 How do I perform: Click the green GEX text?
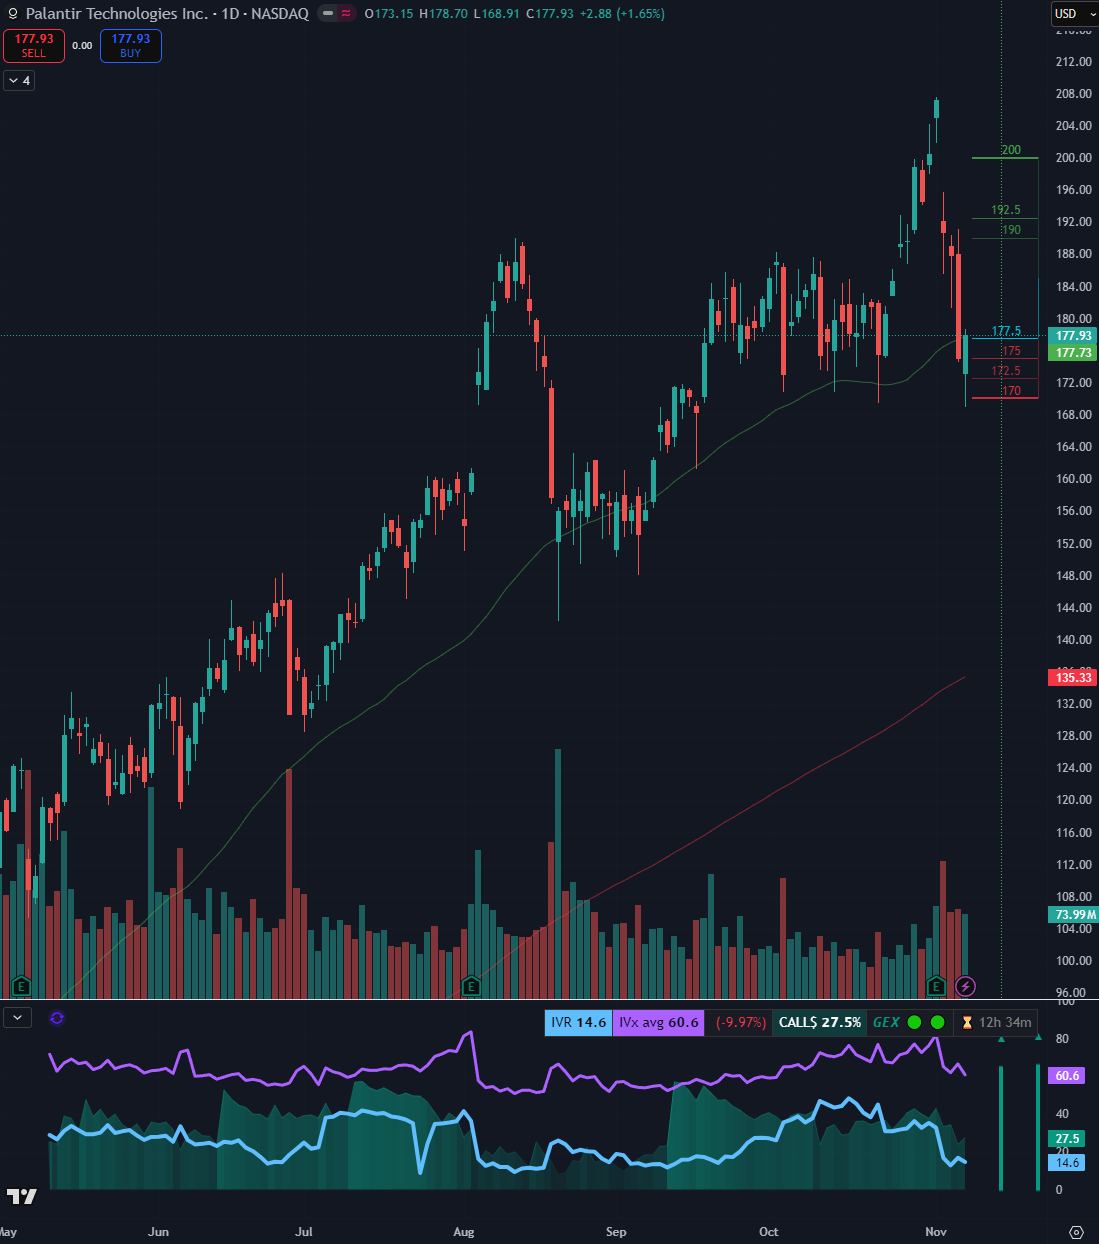pyautogui.click(x=886, y=1022)
